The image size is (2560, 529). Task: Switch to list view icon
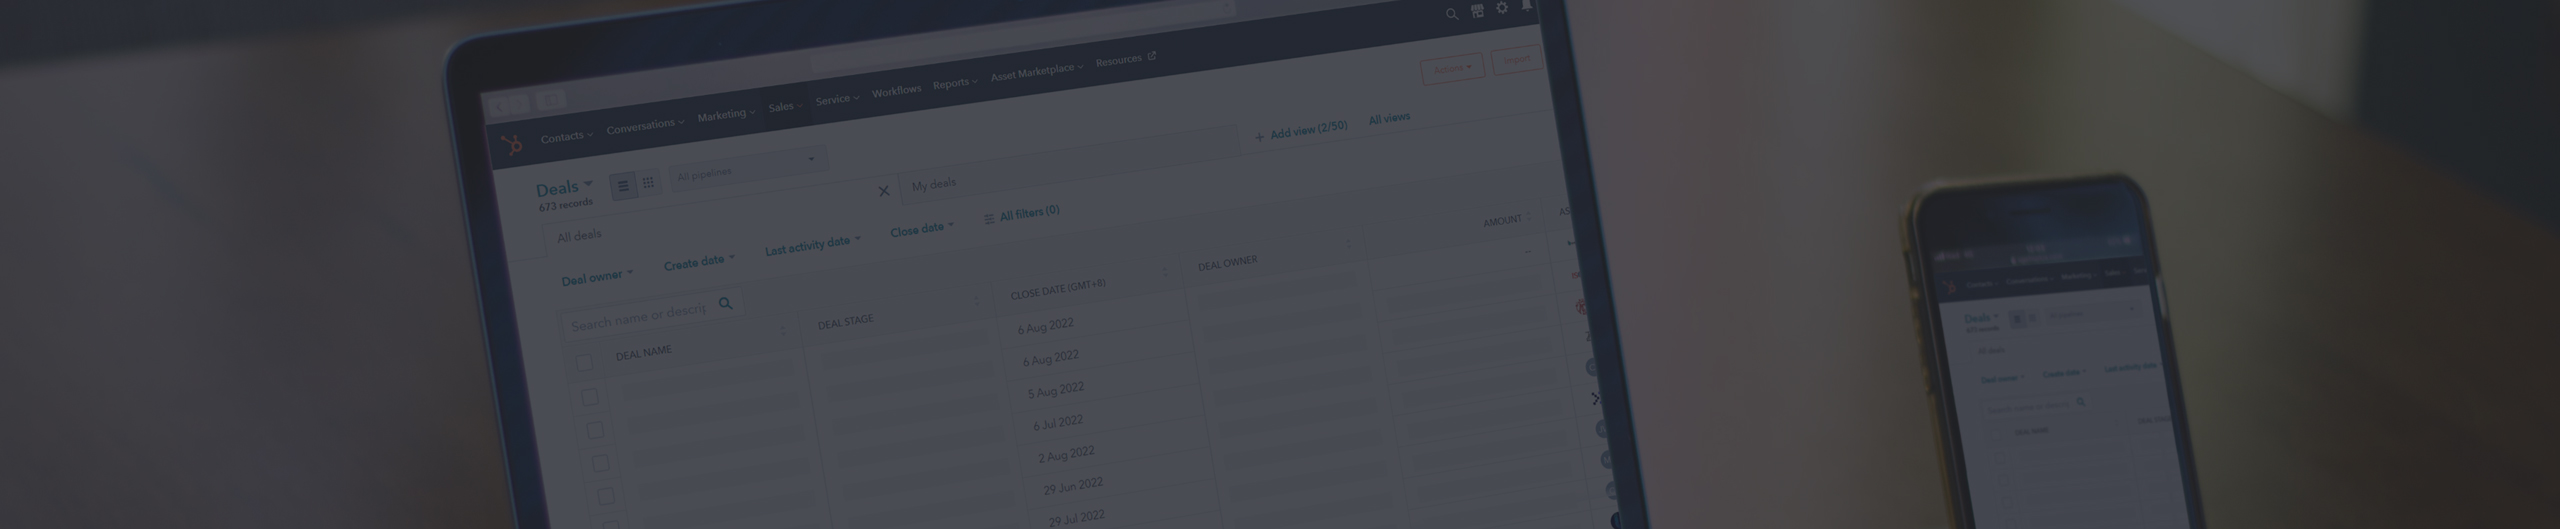click(x=623, y=185)
